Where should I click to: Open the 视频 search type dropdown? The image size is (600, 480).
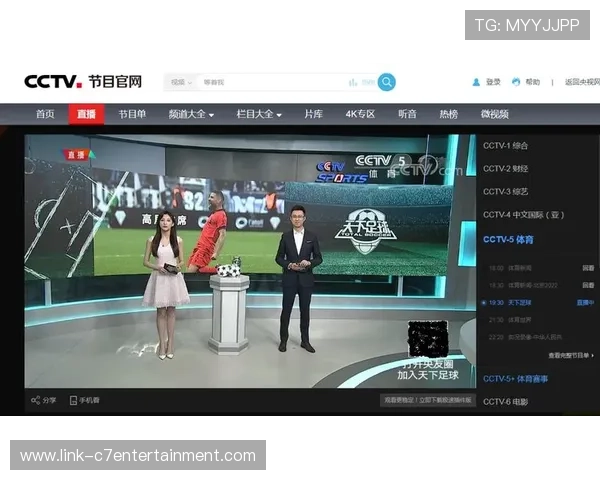coord(181,82)
